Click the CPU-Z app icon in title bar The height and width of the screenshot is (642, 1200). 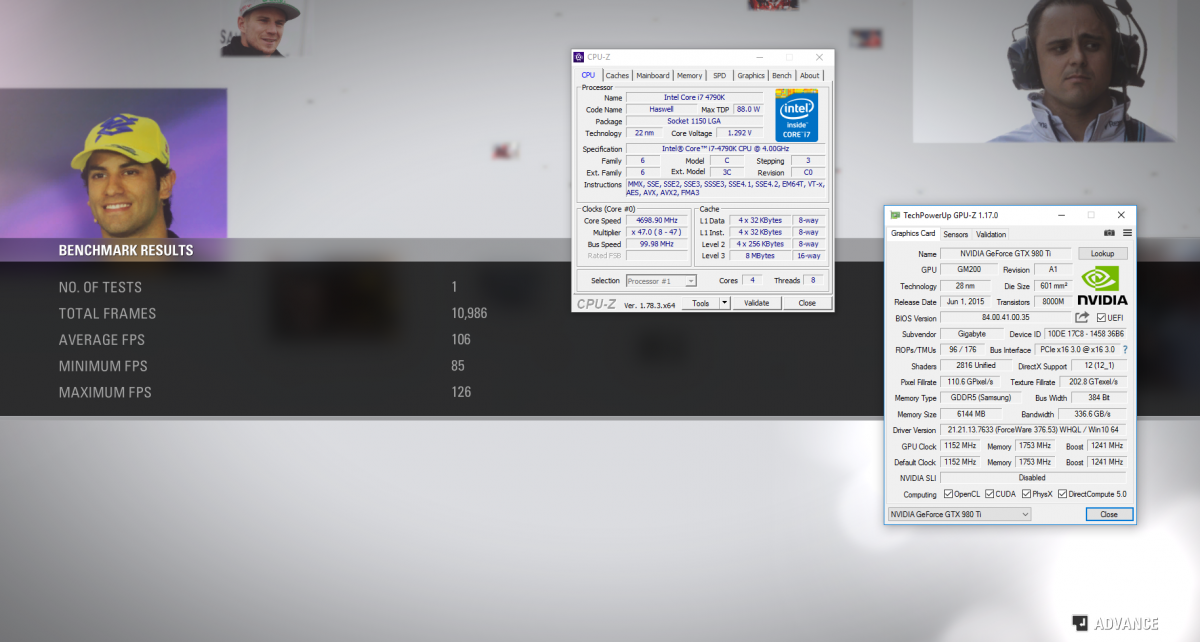tap(579, 57)
